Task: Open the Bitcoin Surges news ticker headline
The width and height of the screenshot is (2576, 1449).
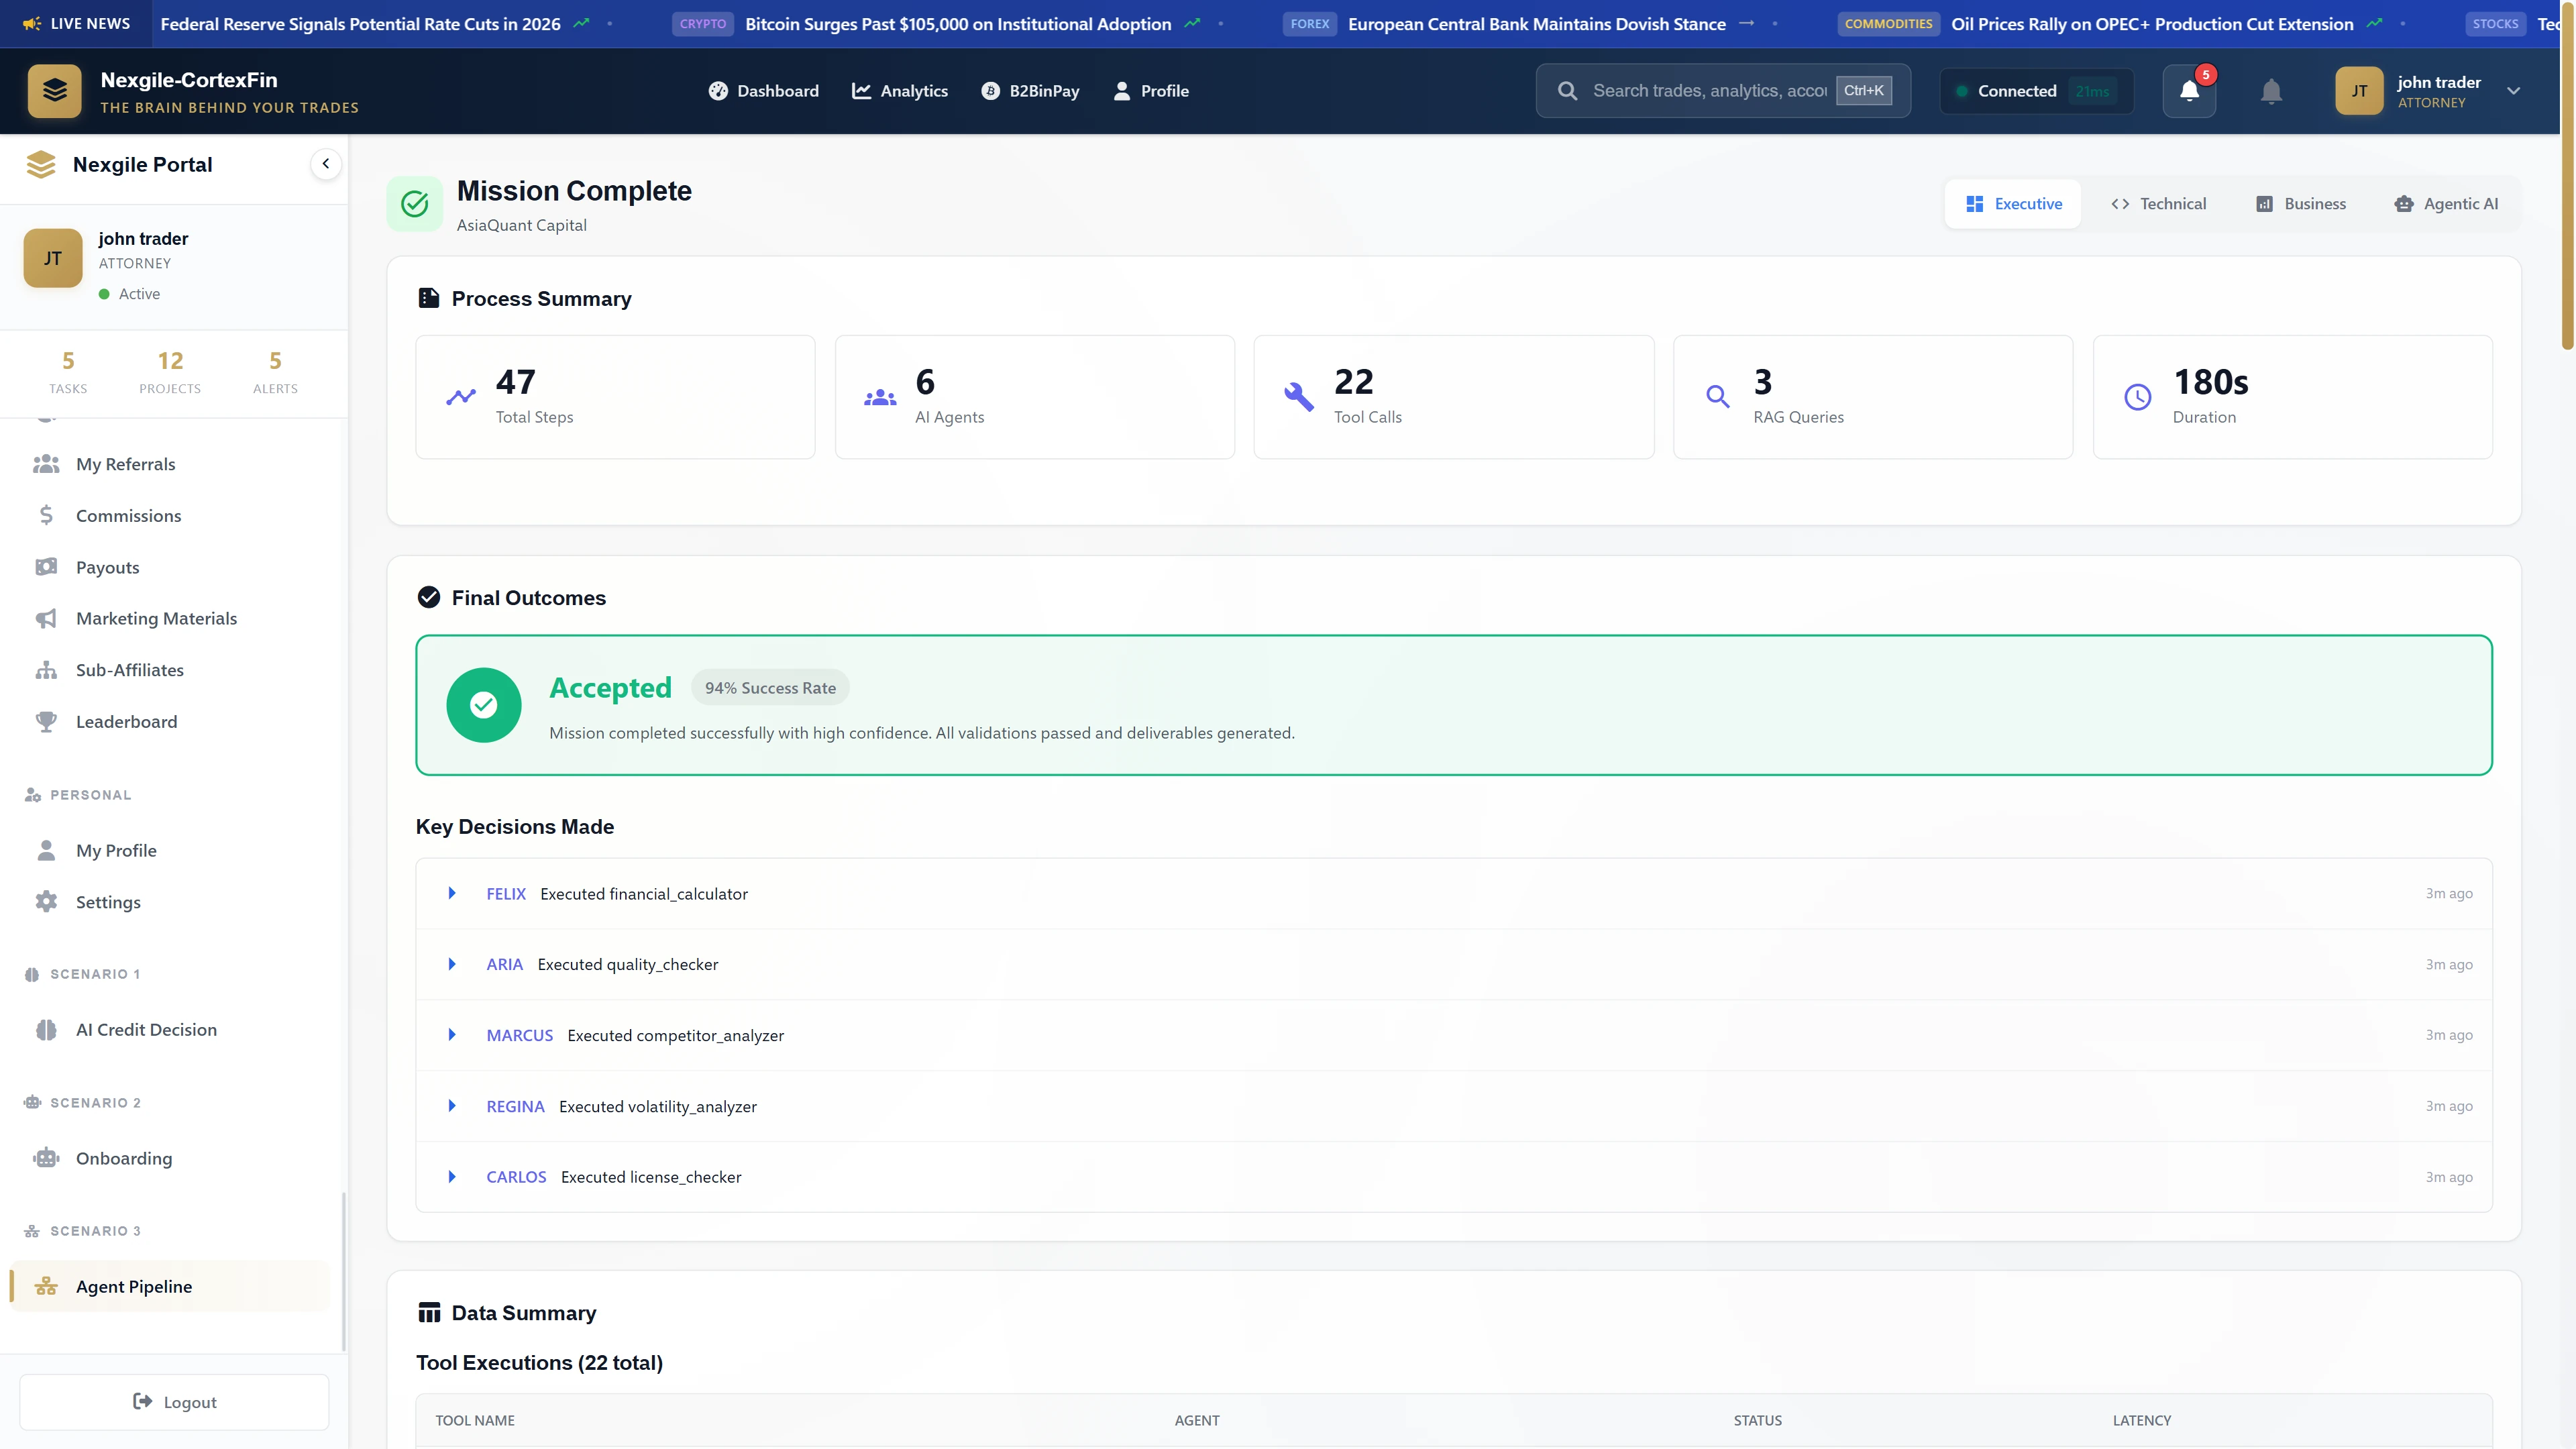Action: point(958,23)
